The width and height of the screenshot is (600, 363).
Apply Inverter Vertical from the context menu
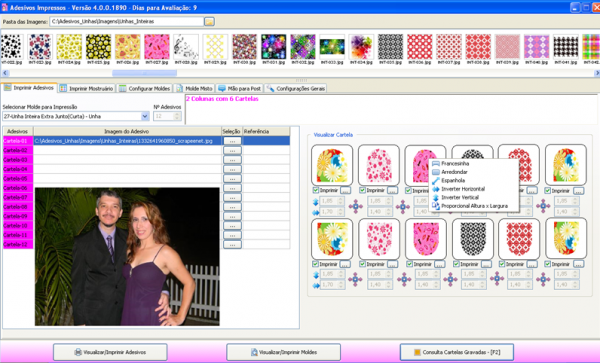point(460,197)
